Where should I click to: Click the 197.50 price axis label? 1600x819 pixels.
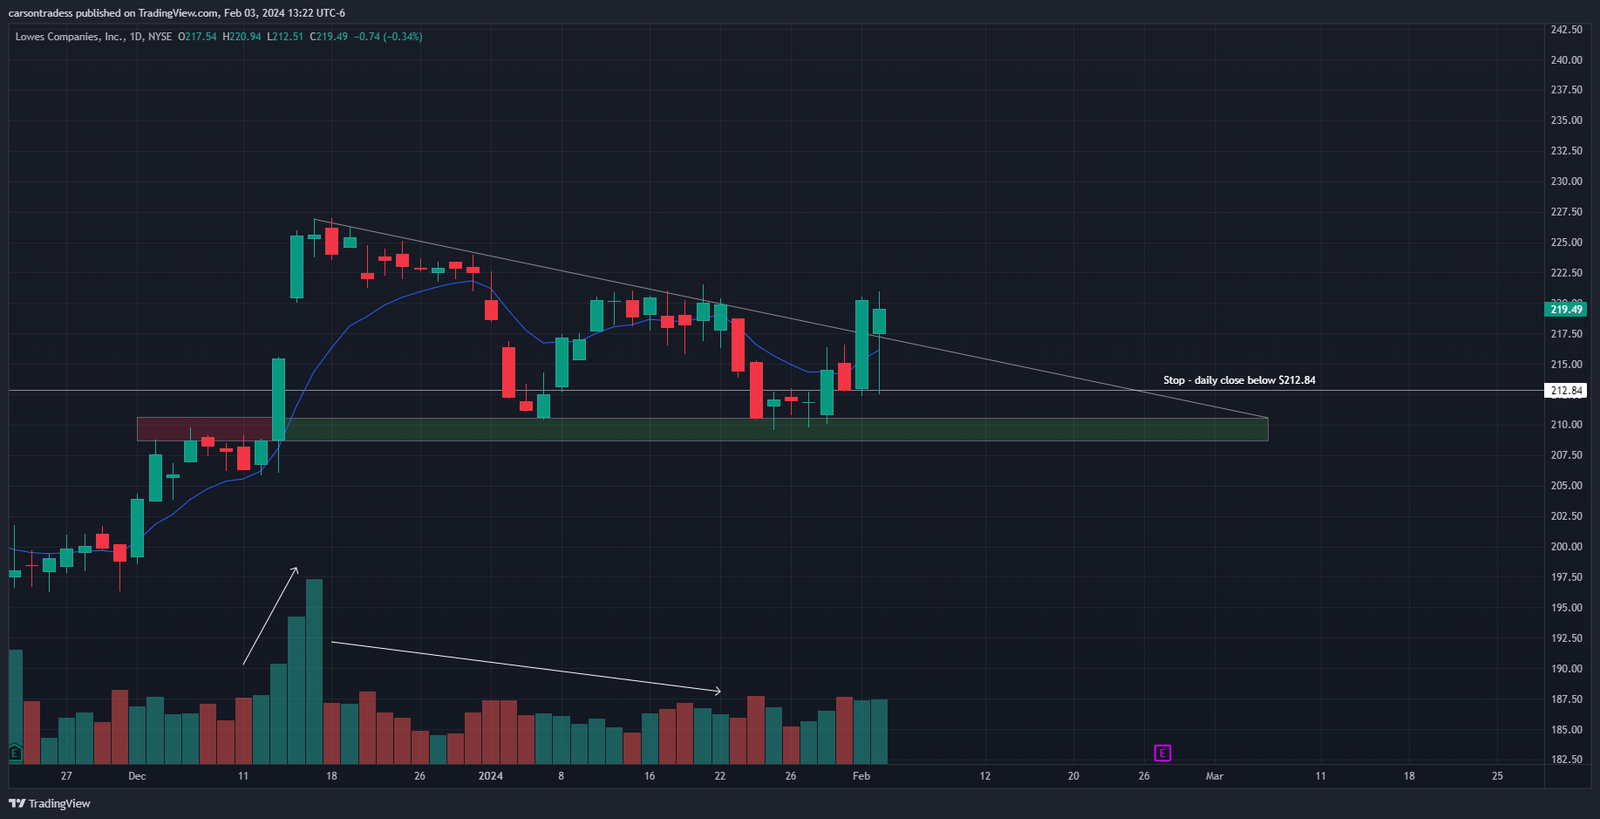(x=1566, y=577)
